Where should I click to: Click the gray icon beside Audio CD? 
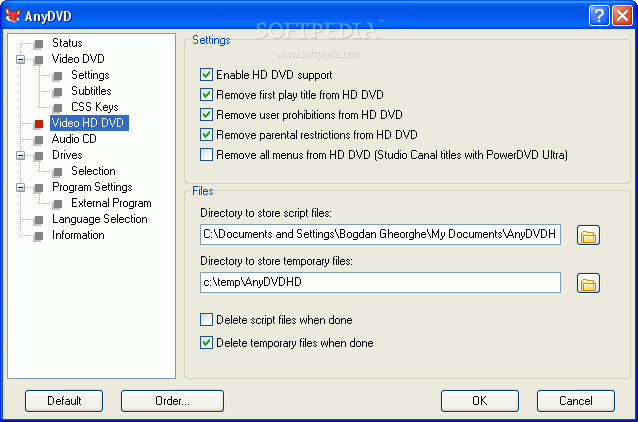(39, 140)
